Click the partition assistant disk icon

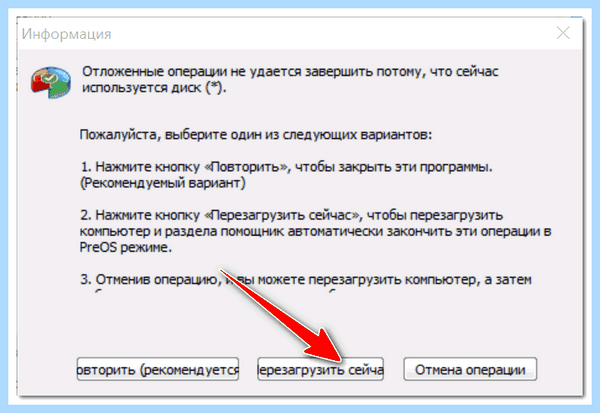(x=51, y=82)
